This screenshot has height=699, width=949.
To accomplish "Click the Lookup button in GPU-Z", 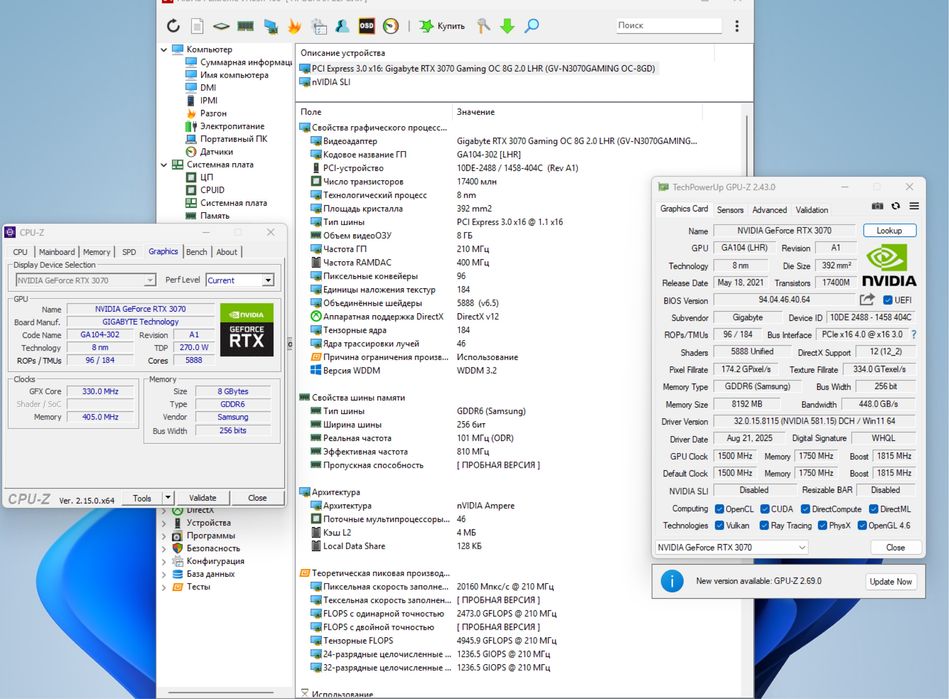I will point(889,231).
